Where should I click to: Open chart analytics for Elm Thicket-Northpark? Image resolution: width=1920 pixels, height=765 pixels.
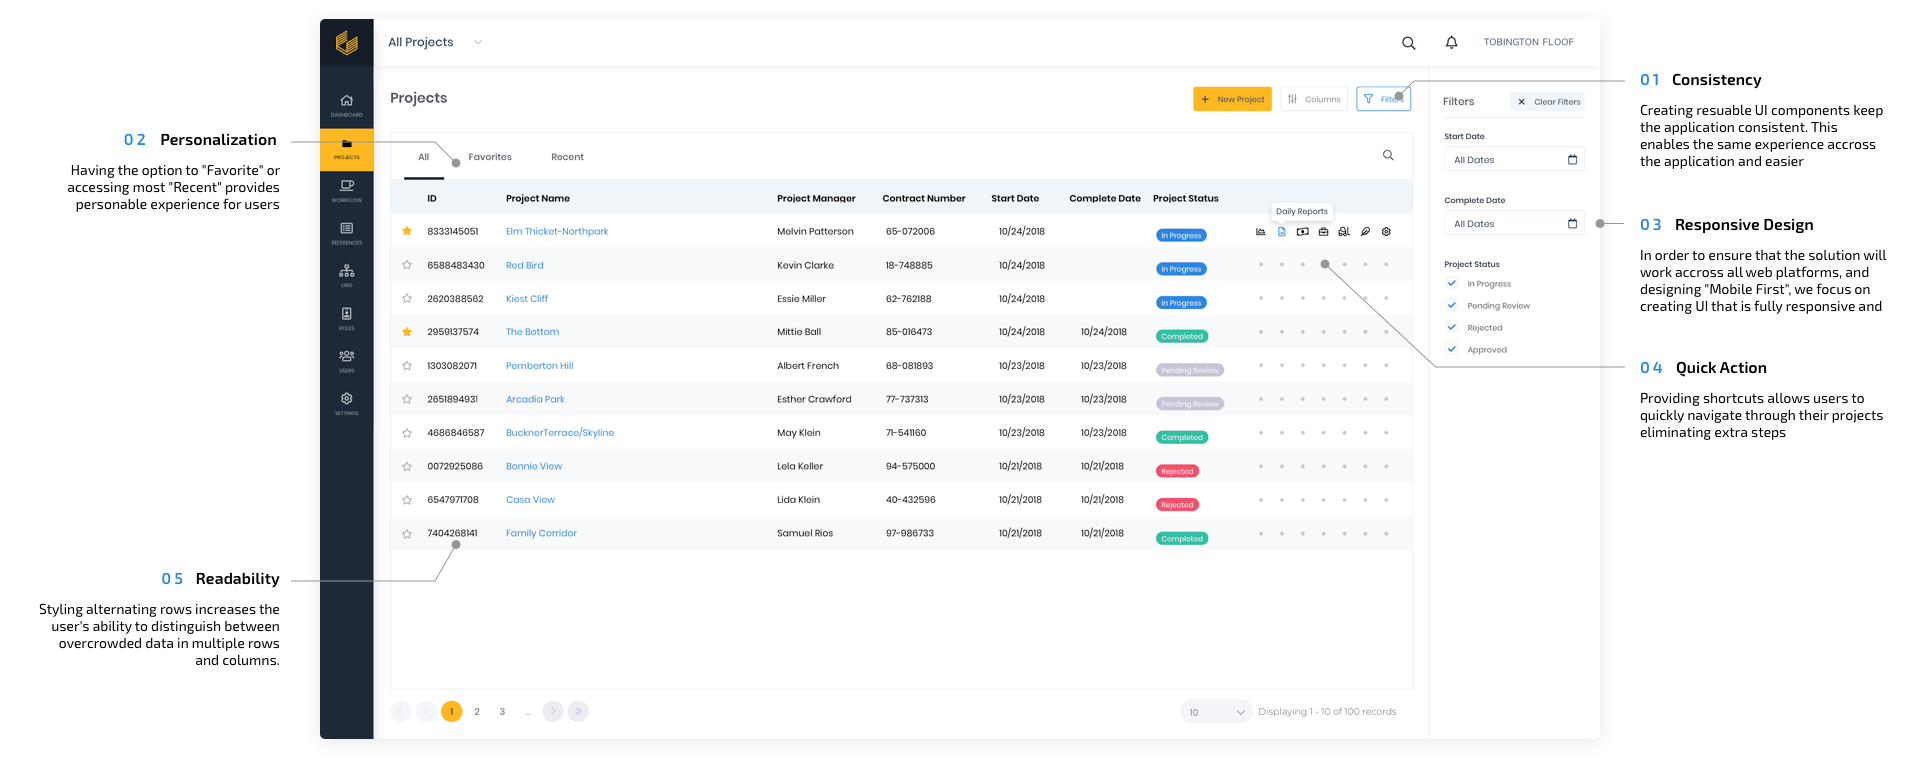[x=1260, y=232]
